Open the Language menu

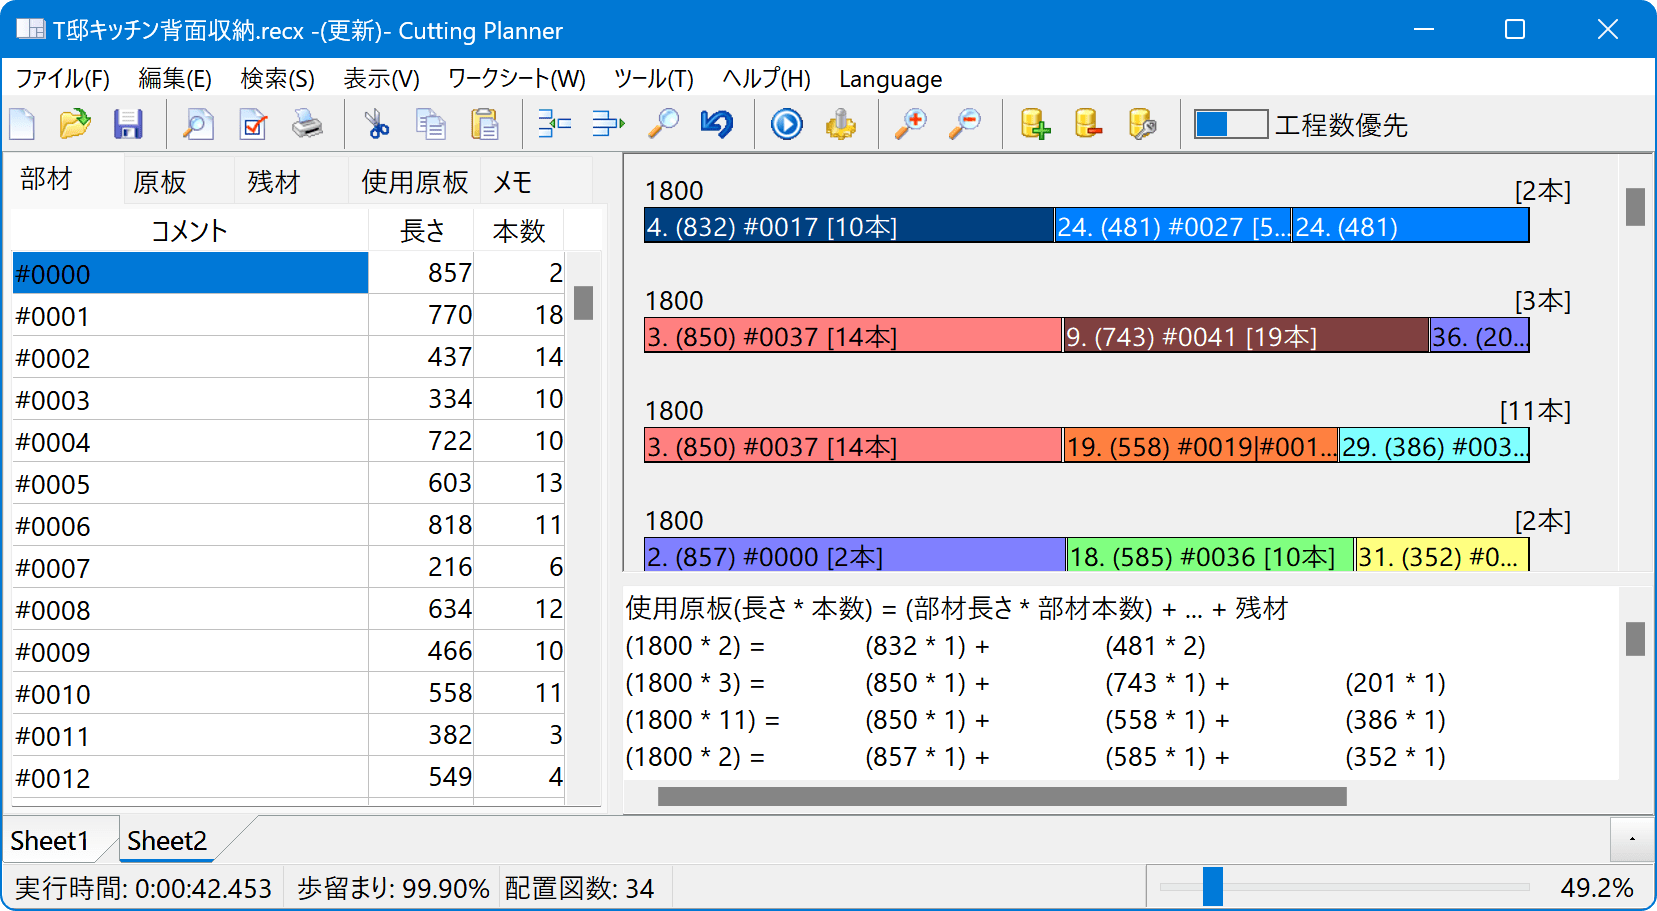[x=890, y=79]
